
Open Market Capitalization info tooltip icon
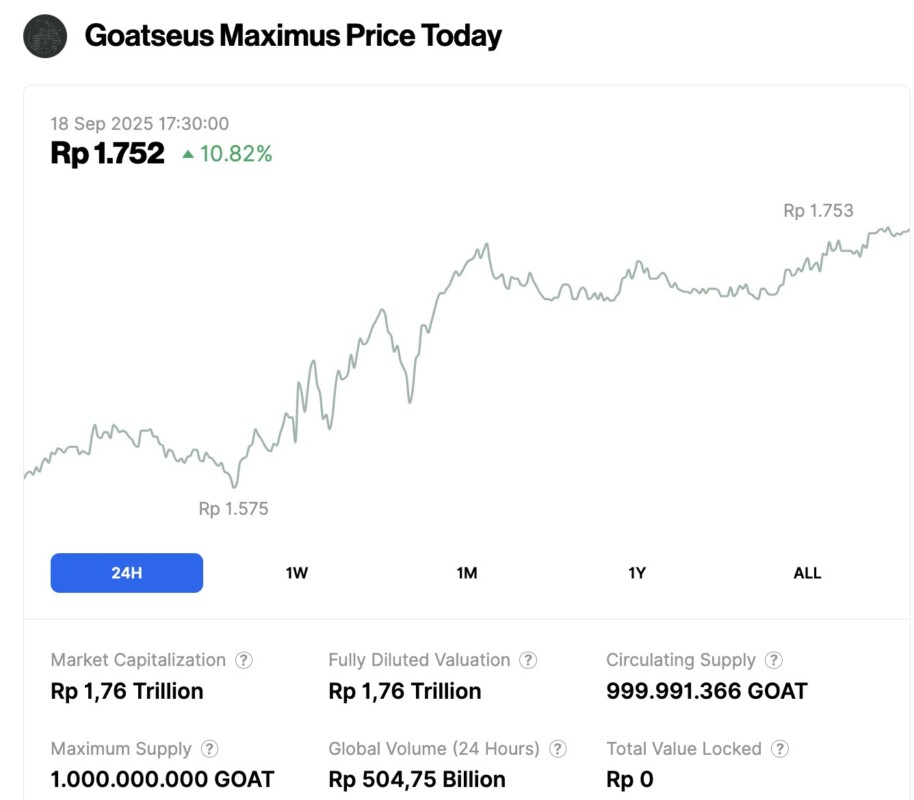(x=244, y=660)
